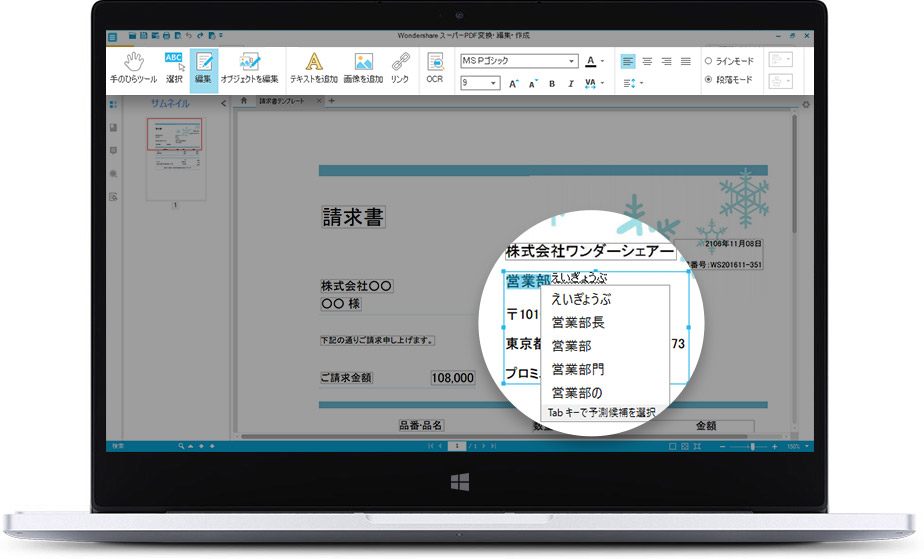The width and height of the screenshot is (924, 559).
Task: Go to next page in status bar
Action: (x=484, y=446)
